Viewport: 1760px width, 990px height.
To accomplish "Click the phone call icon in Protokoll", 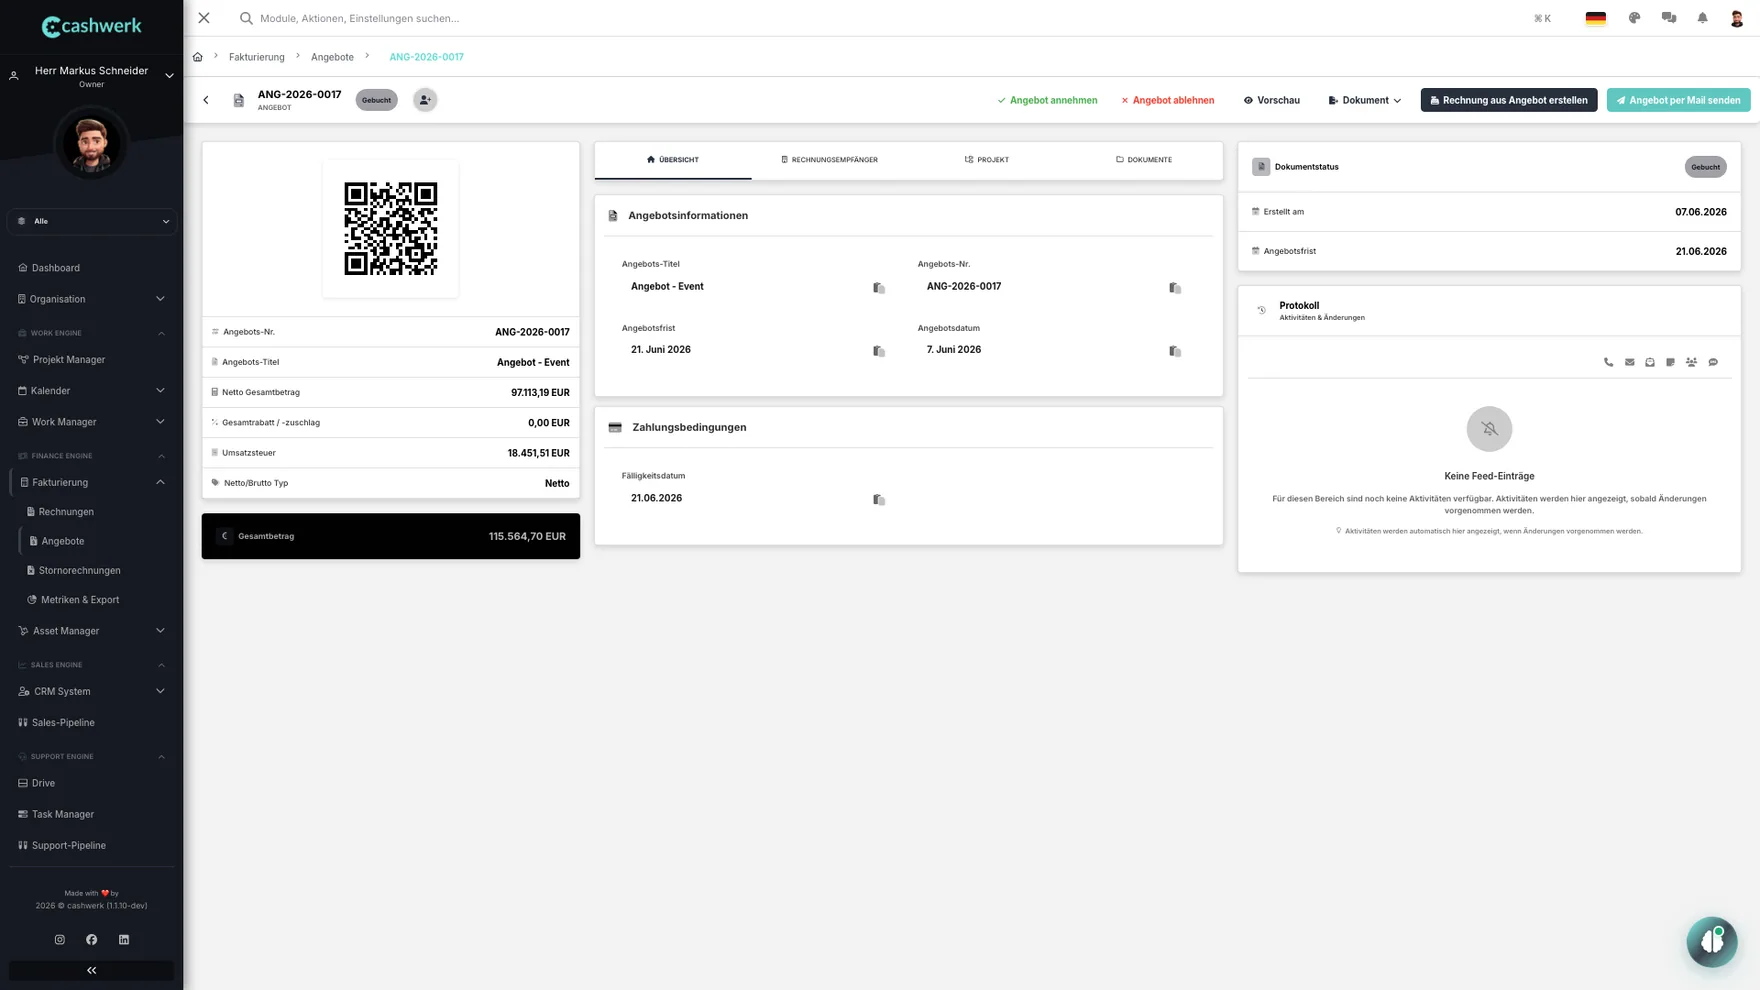I will [1608, 362].
